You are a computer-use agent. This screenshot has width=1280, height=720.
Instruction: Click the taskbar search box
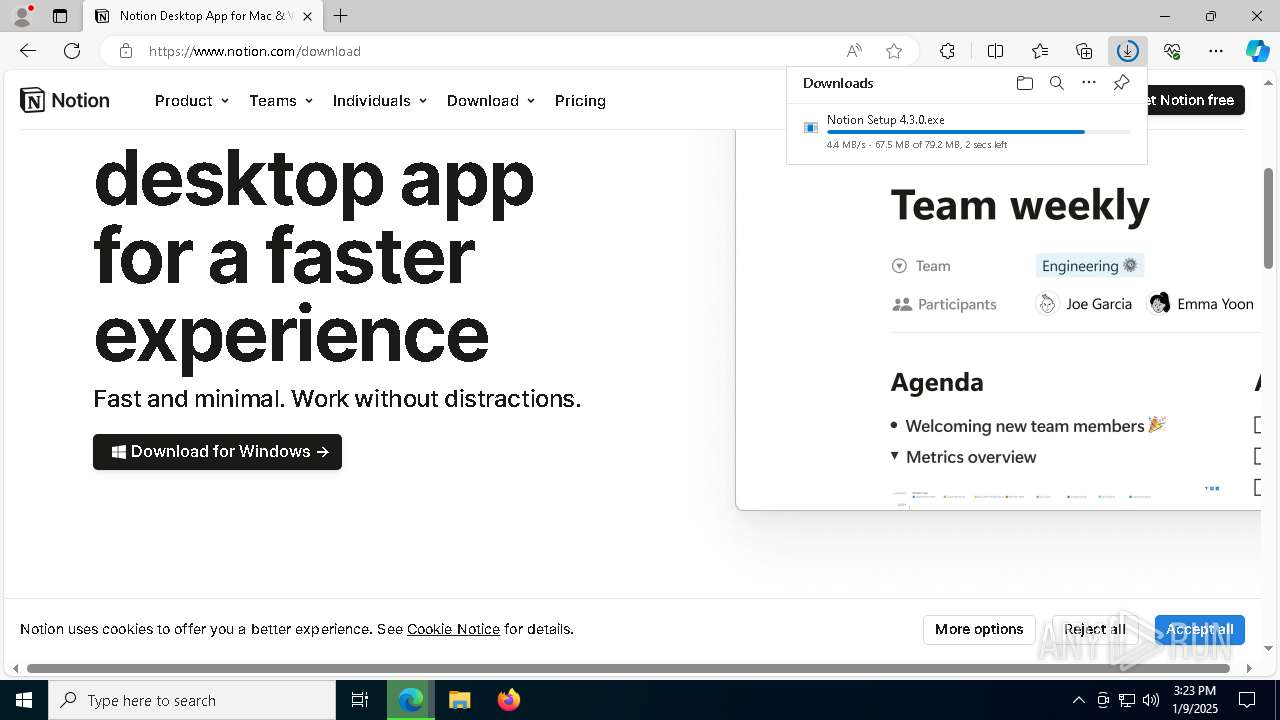192,700
